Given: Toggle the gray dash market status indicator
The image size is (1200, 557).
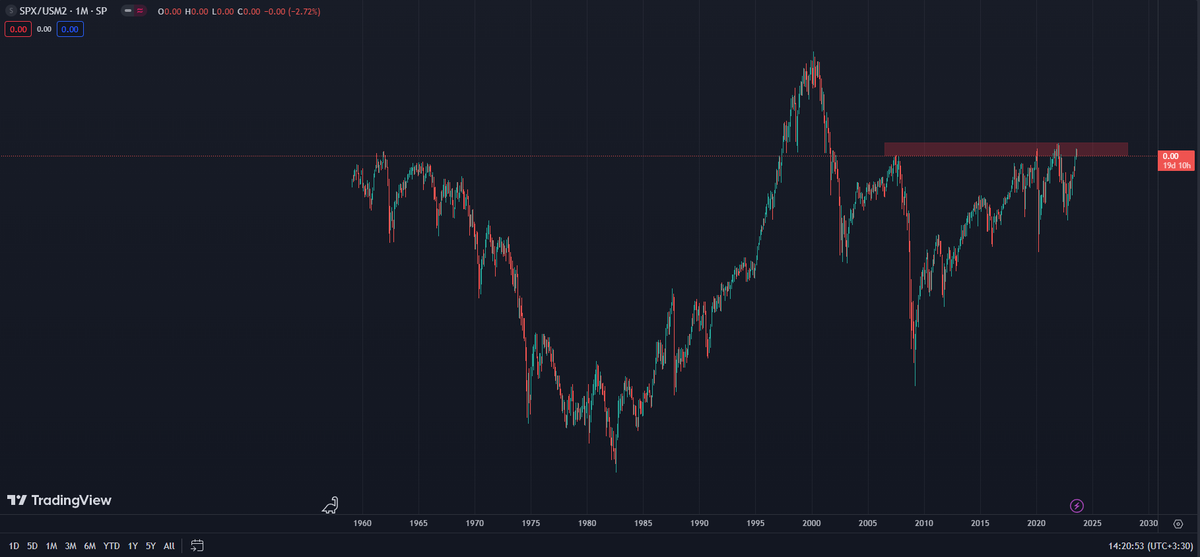Looking at the screenshot, I should [x=127, y=11].
